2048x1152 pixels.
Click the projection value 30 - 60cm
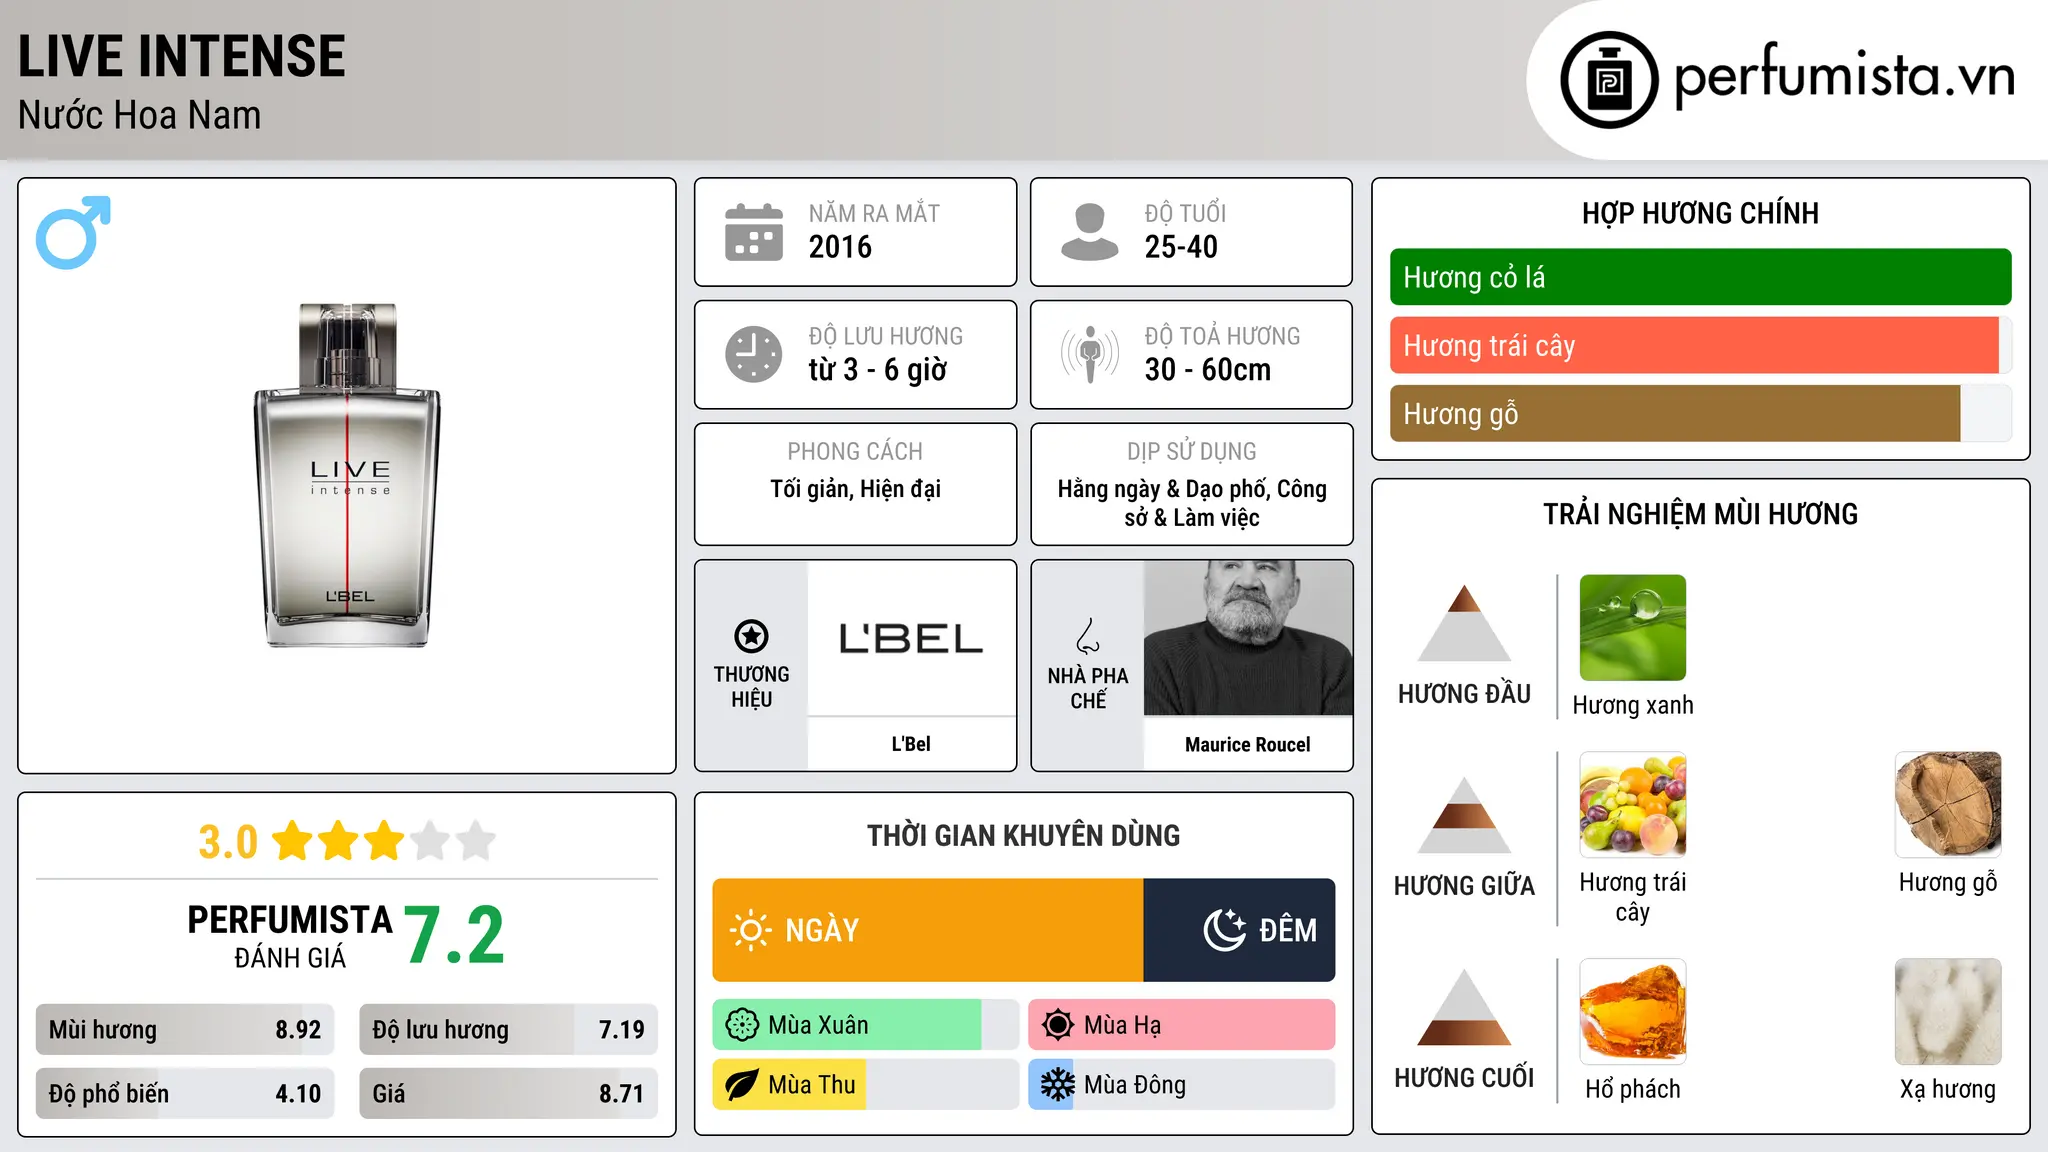(x=1208, y=370)
